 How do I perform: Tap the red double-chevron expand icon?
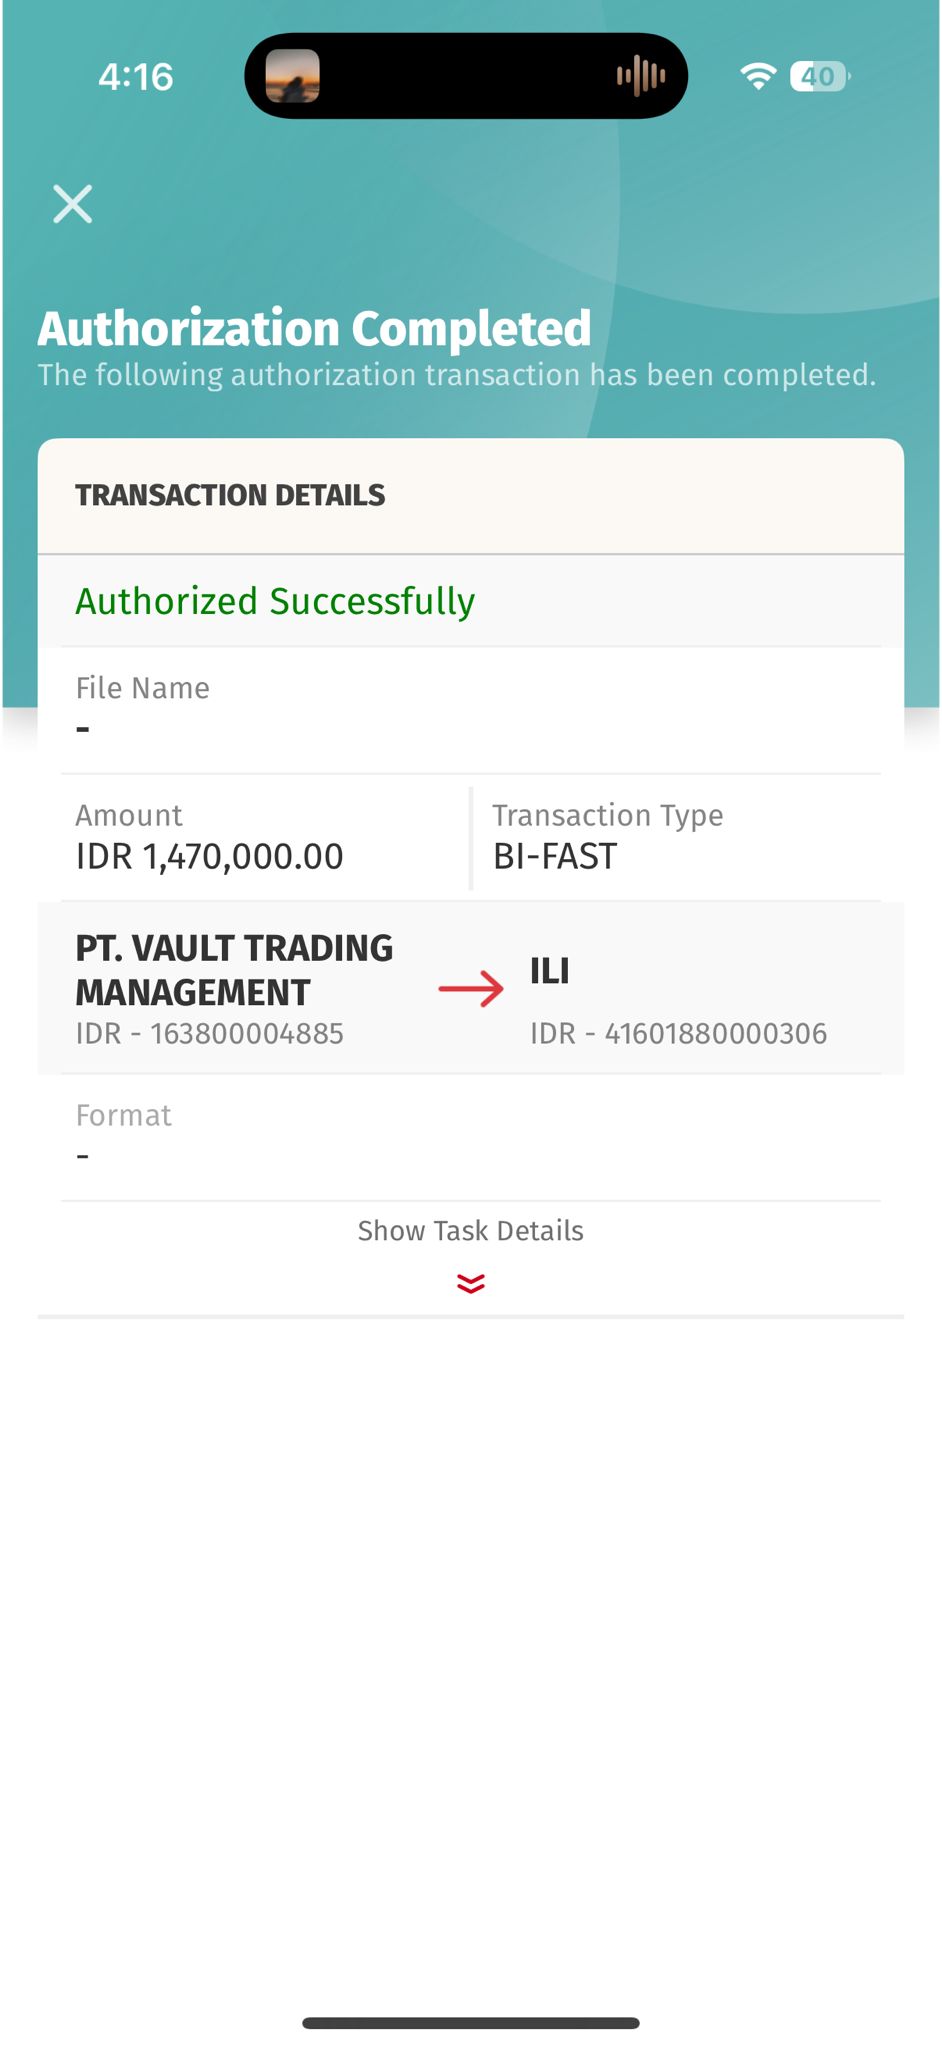click(470, 1283)
